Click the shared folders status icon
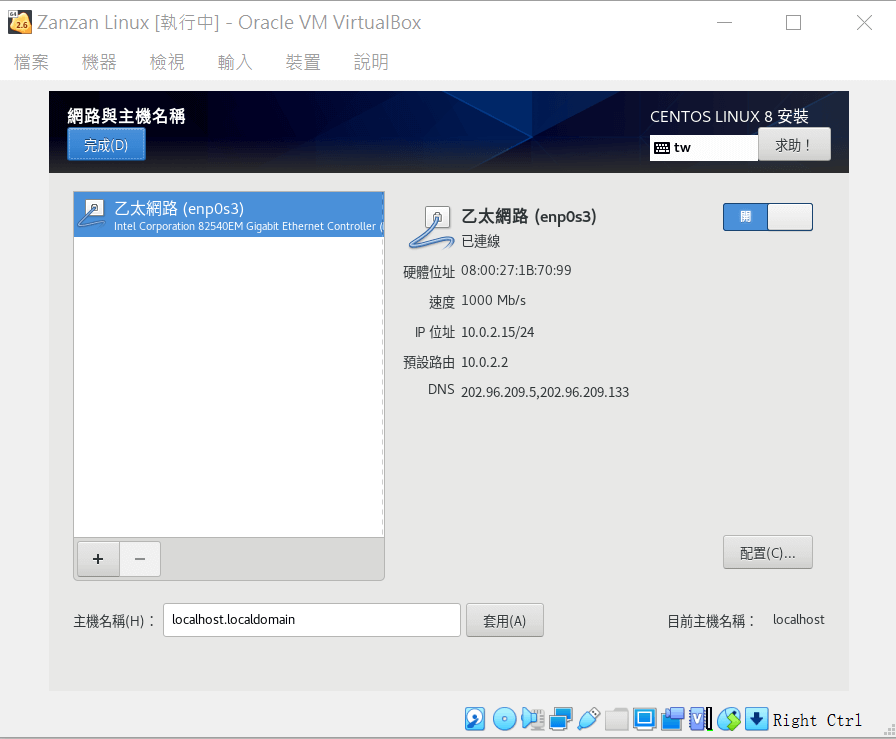The width and height of the screenshot is (896, 739). tap(617, 719)
